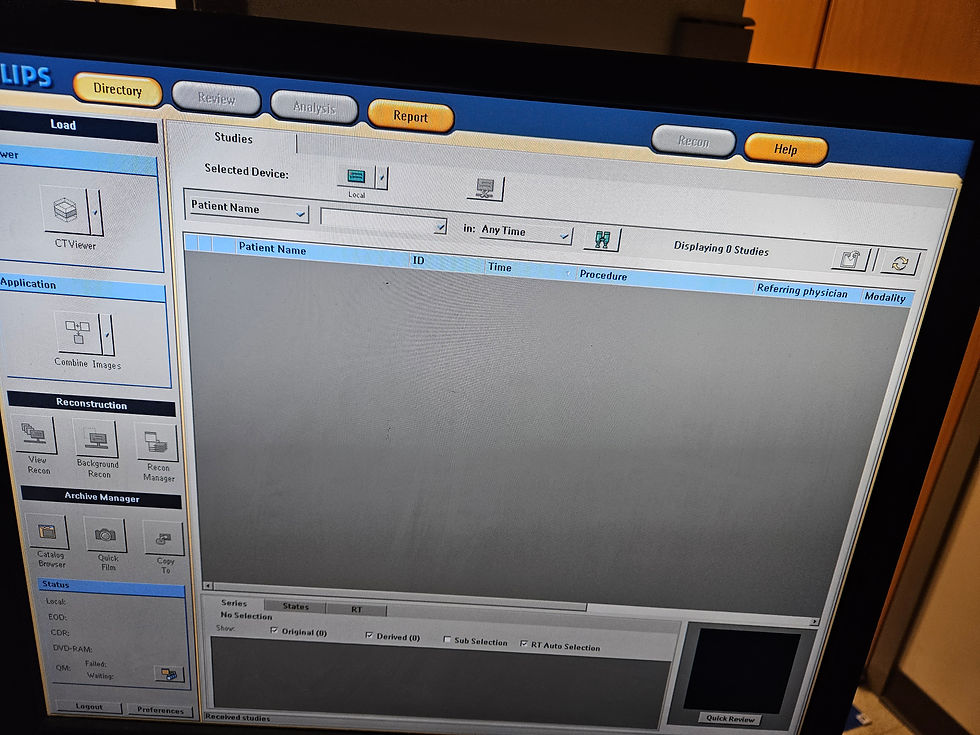This screenshot has width=980, height=735.
Task: Open View Recon tool
Action: [x=34, y=434]
